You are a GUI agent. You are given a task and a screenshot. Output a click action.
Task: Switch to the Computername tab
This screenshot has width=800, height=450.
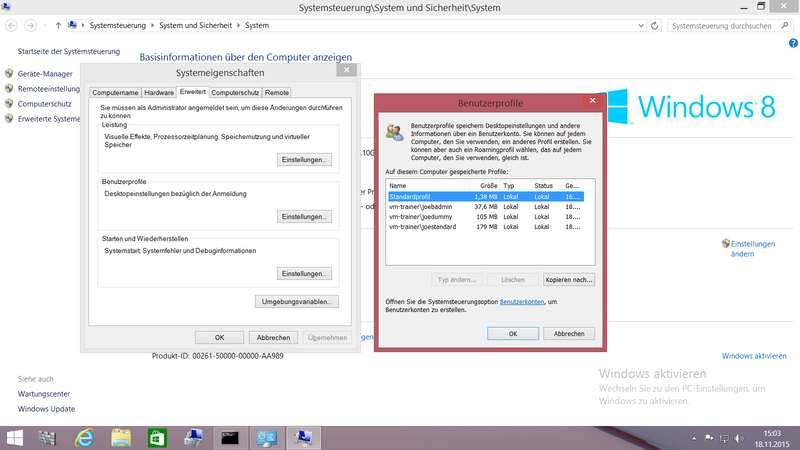(x=115, y=92)
